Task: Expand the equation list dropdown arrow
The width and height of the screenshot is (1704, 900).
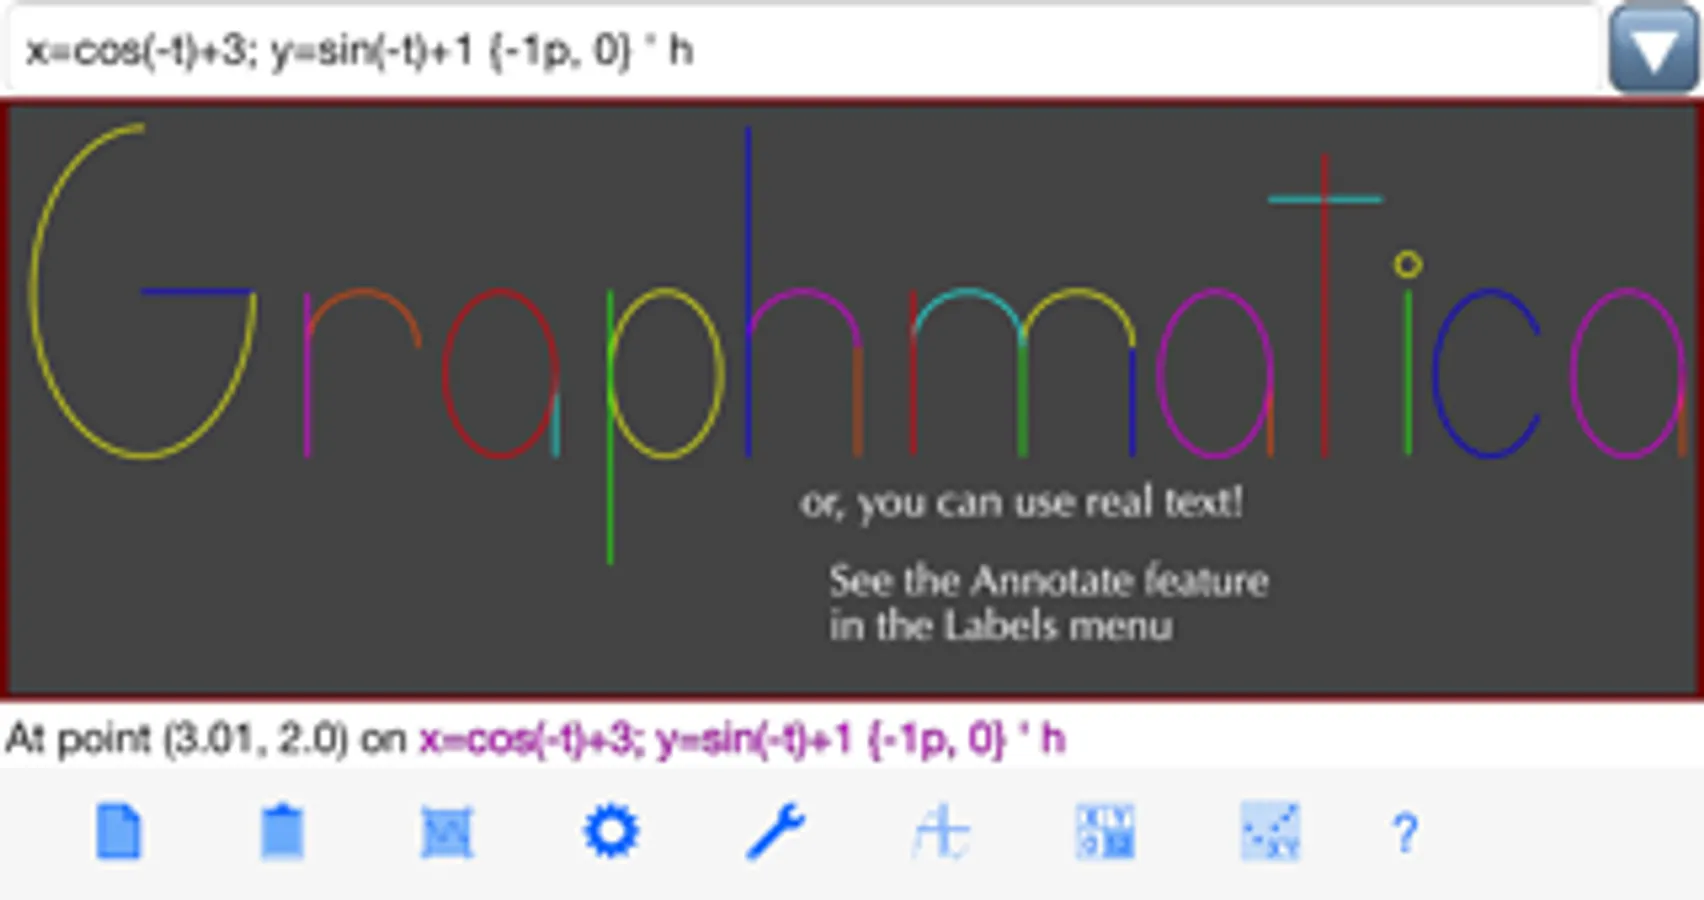Action: (1653, 50)
